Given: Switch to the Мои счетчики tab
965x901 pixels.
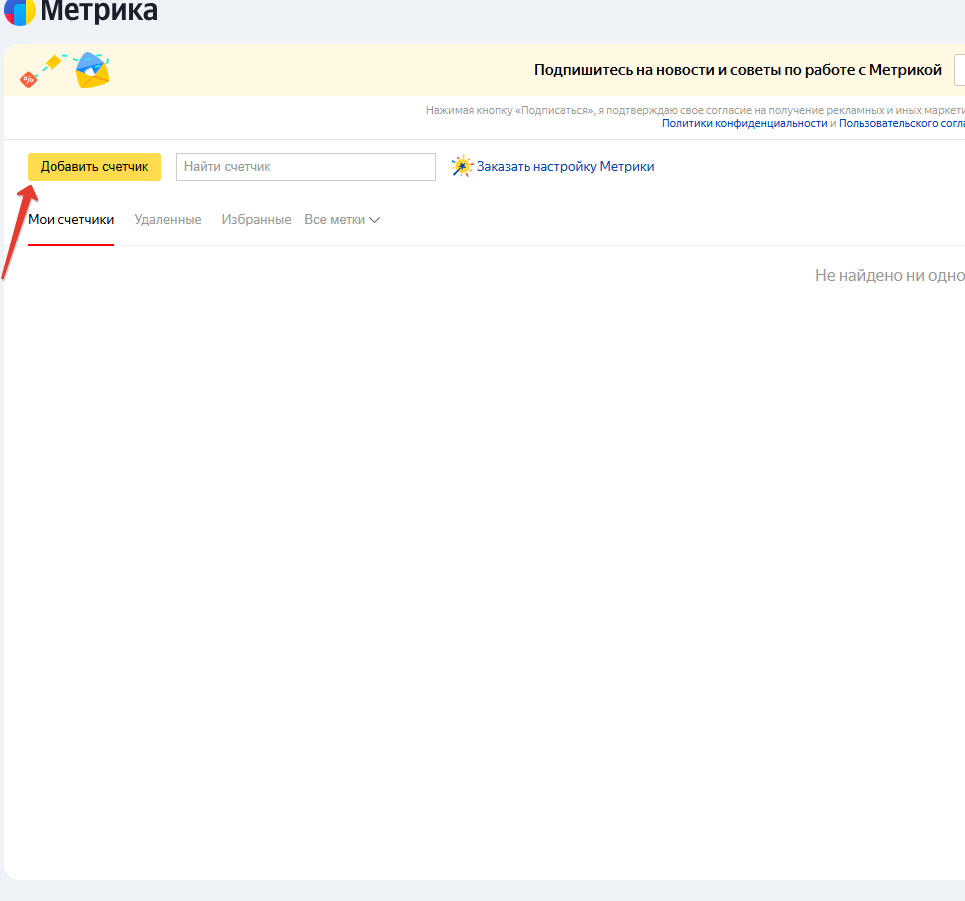Looking at the screenshot, I should (x=71, y=220).
